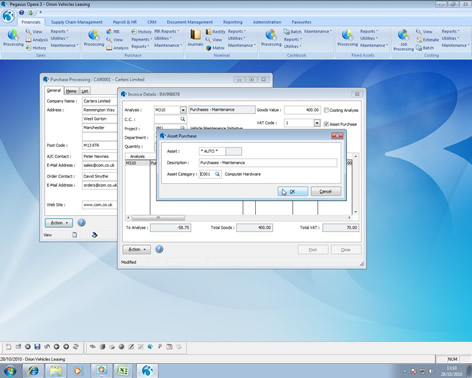
Task: Click the help icon in quick access bar
Action: tap(21, 13)
